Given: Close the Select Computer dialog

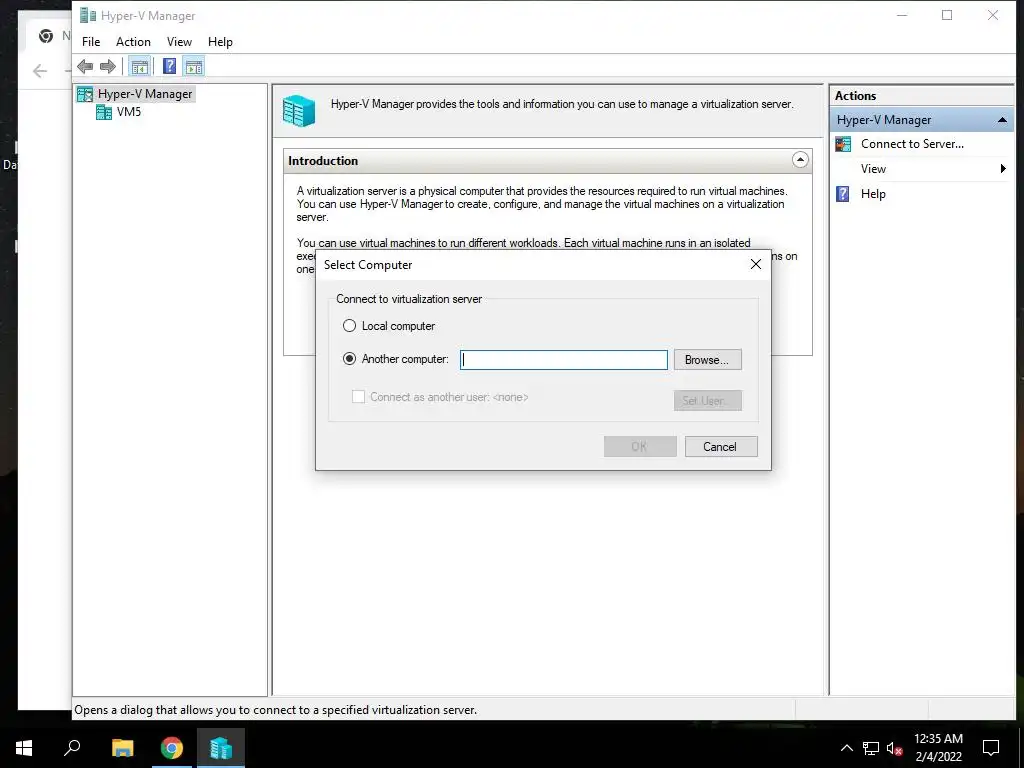Looking at the screenshot, I should tap(756, 264).
